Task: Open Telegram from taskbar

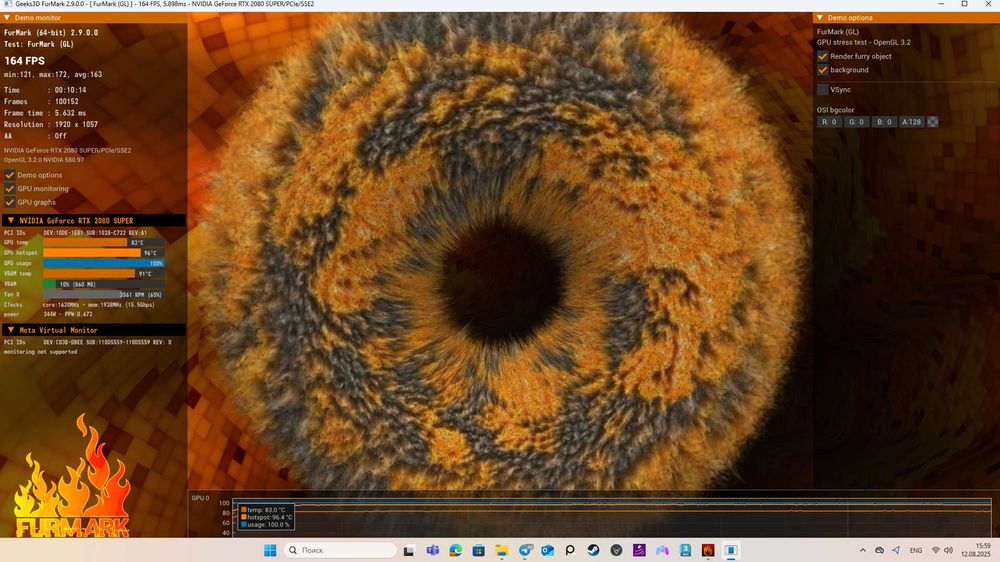Action: click(525, 550)
